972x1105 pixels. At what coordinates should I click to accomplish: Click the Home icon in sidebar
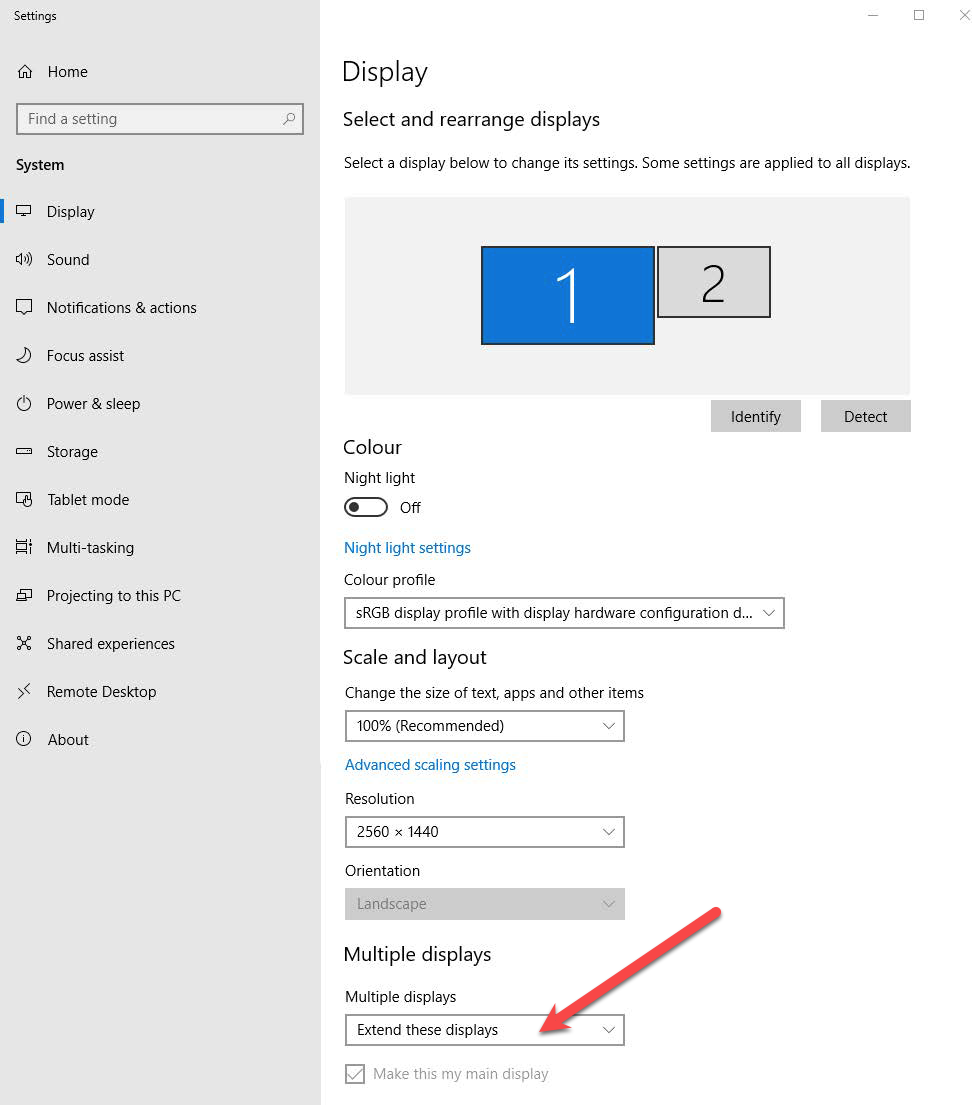[25, 72]
